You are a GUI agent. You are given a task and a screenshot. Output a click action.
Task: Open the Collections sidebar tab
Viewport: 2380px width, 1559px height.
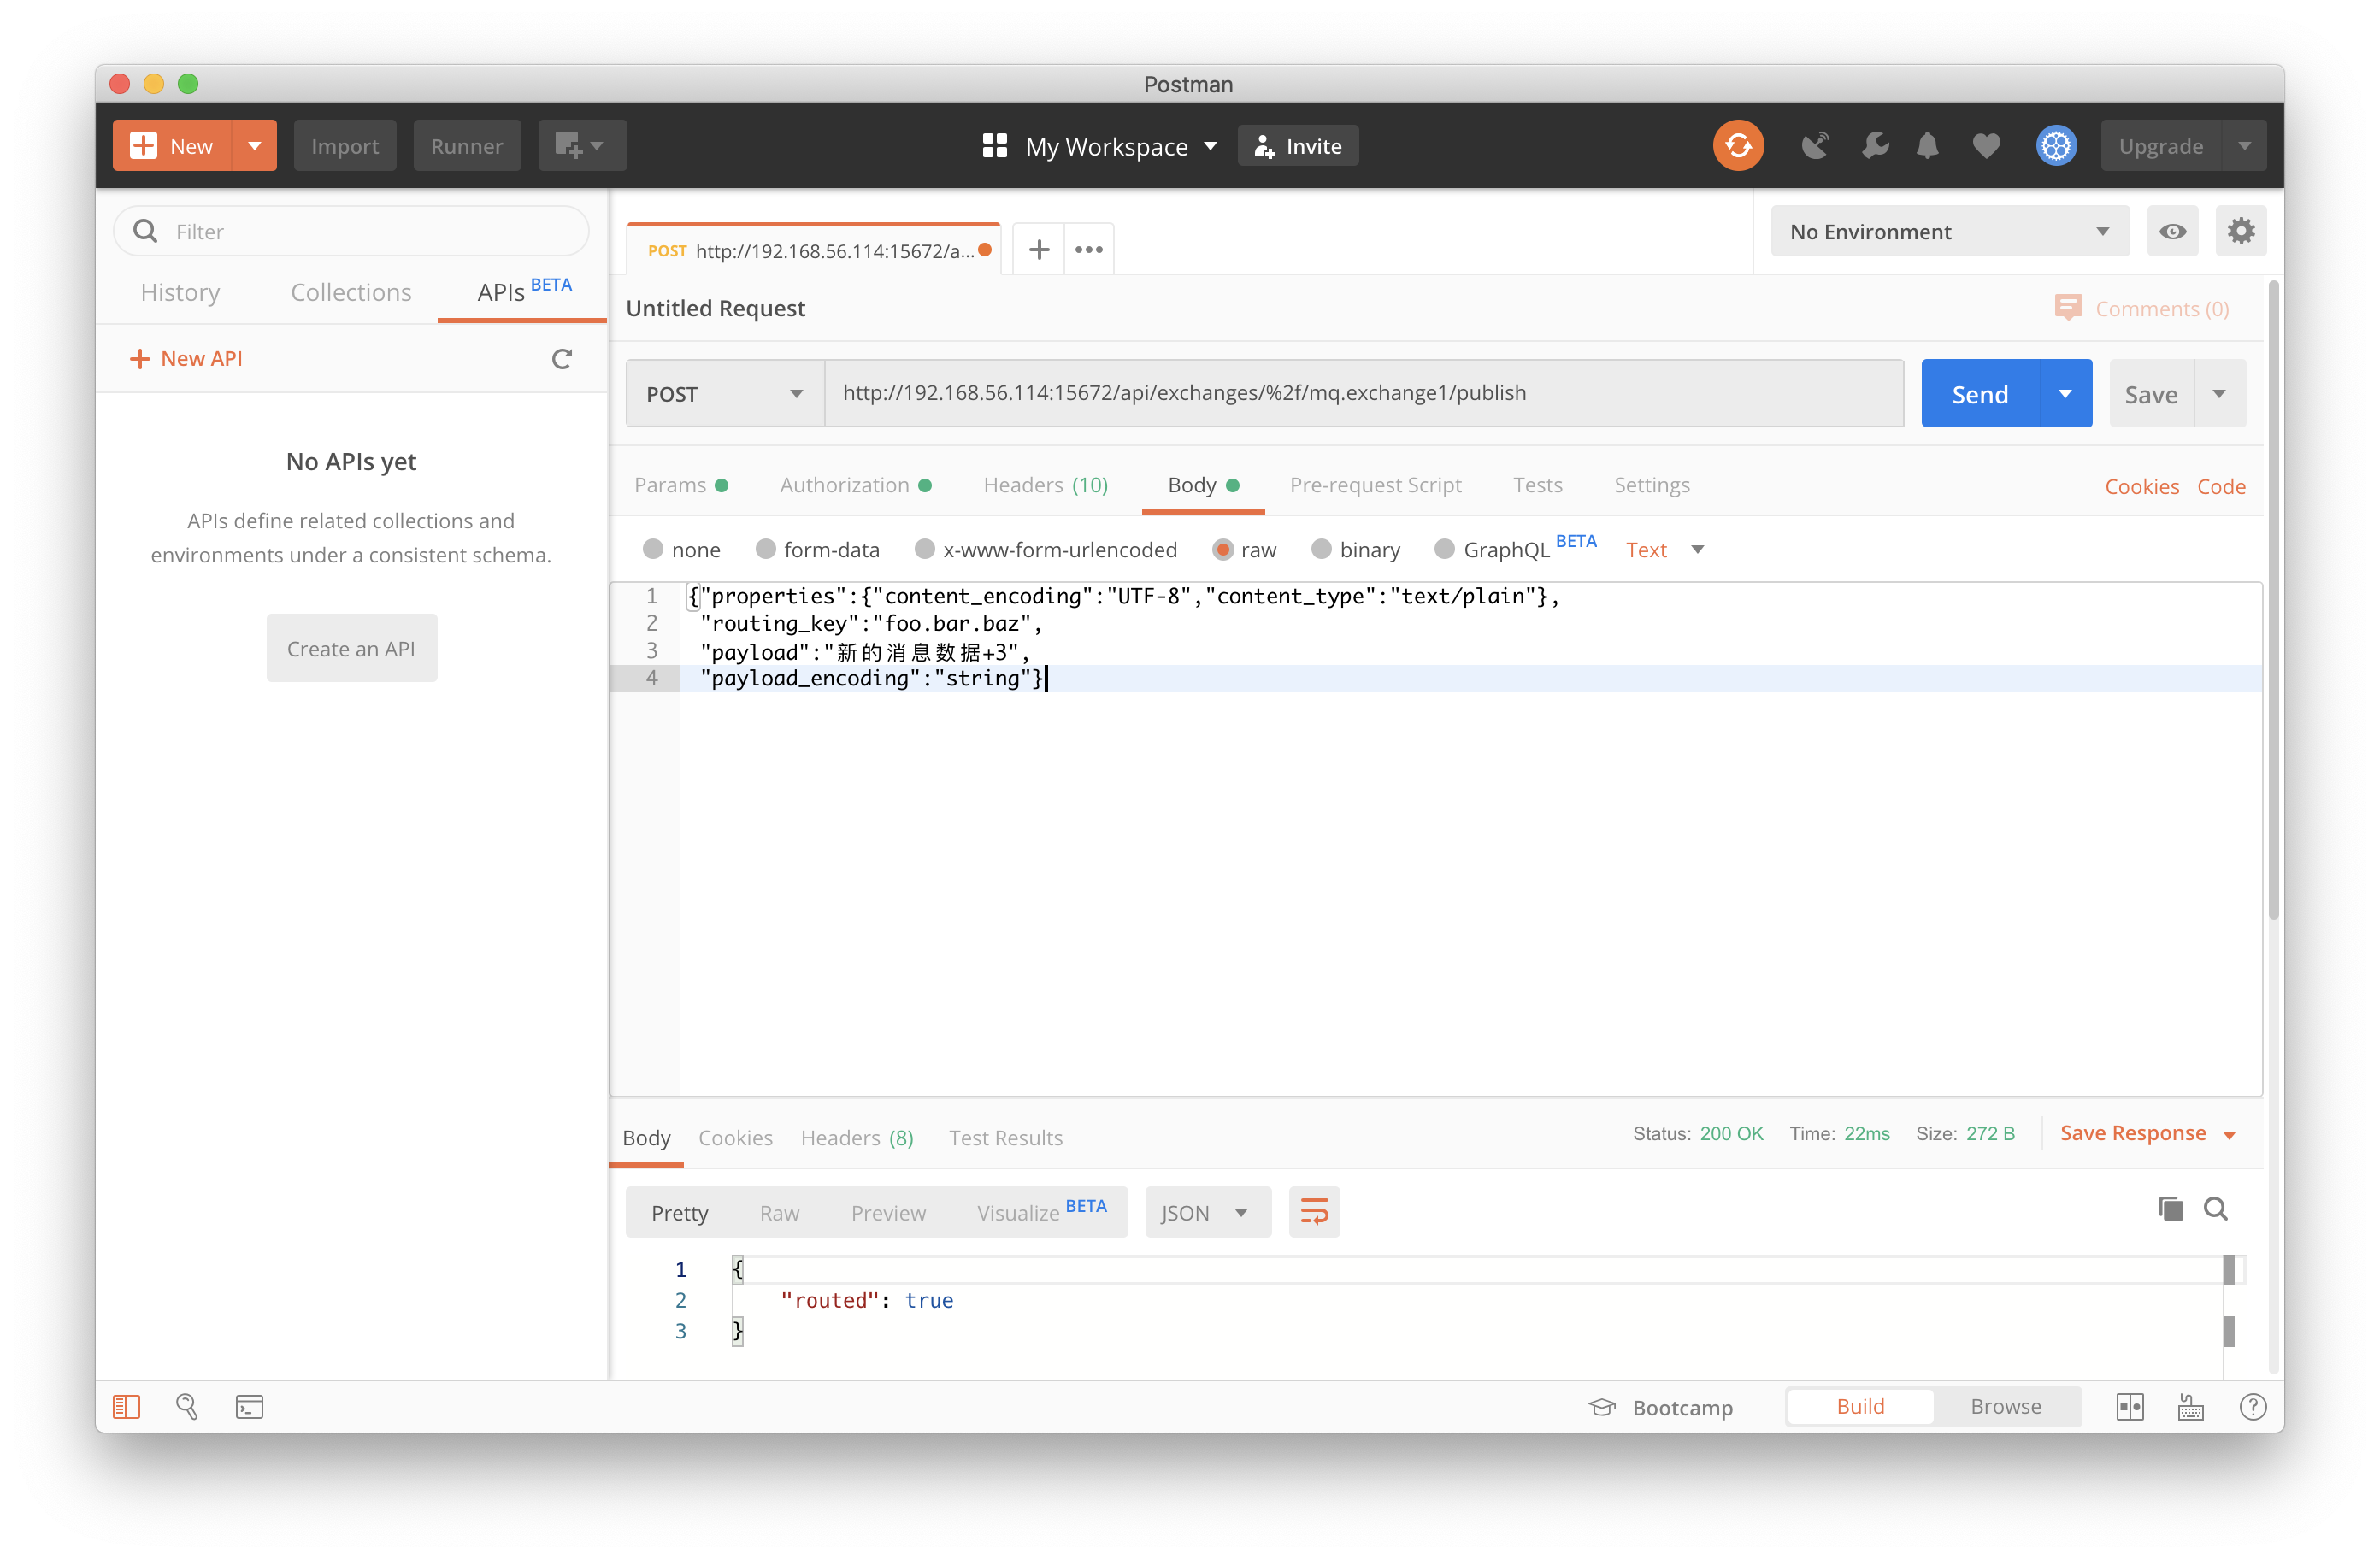pos(351,292)
